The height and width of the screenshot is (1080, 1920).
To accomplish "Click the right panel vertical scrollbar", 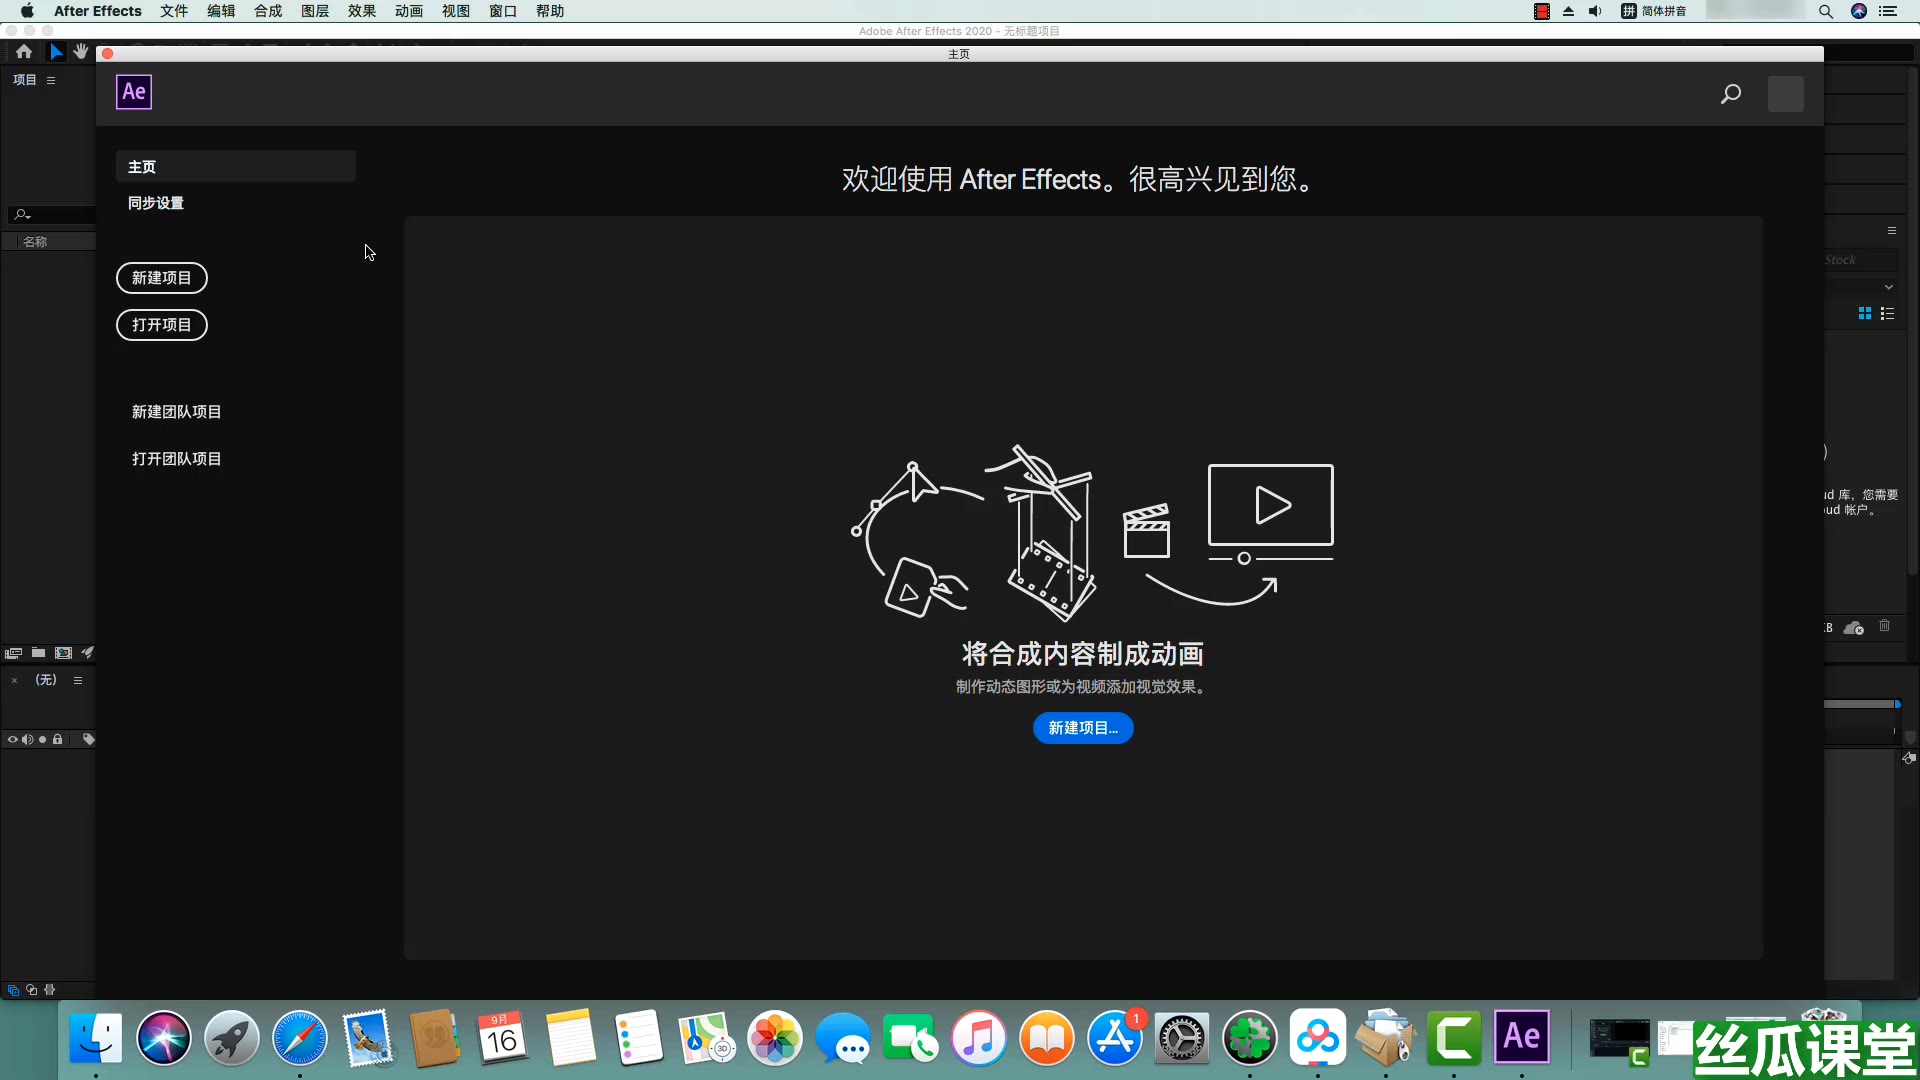I will 1913,320.
